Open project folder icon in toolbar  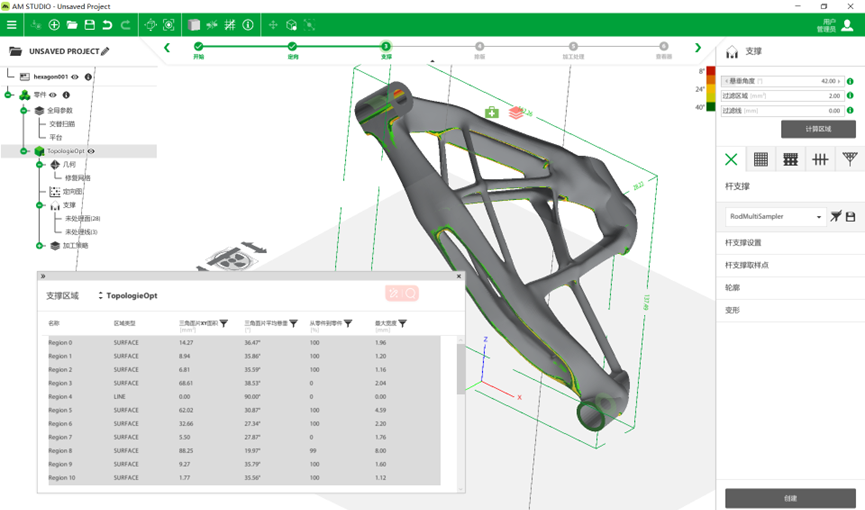tap(72, 25)
